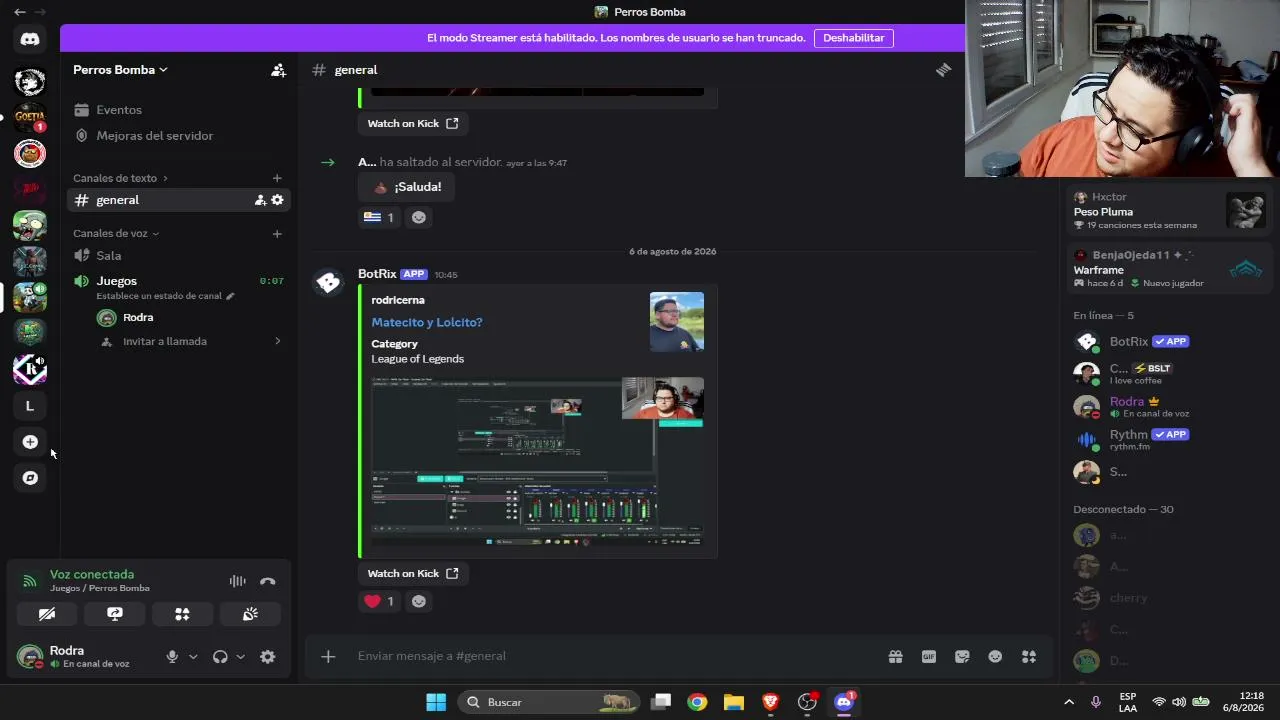Open the Goetia server icon

click(x=30, y=117)
